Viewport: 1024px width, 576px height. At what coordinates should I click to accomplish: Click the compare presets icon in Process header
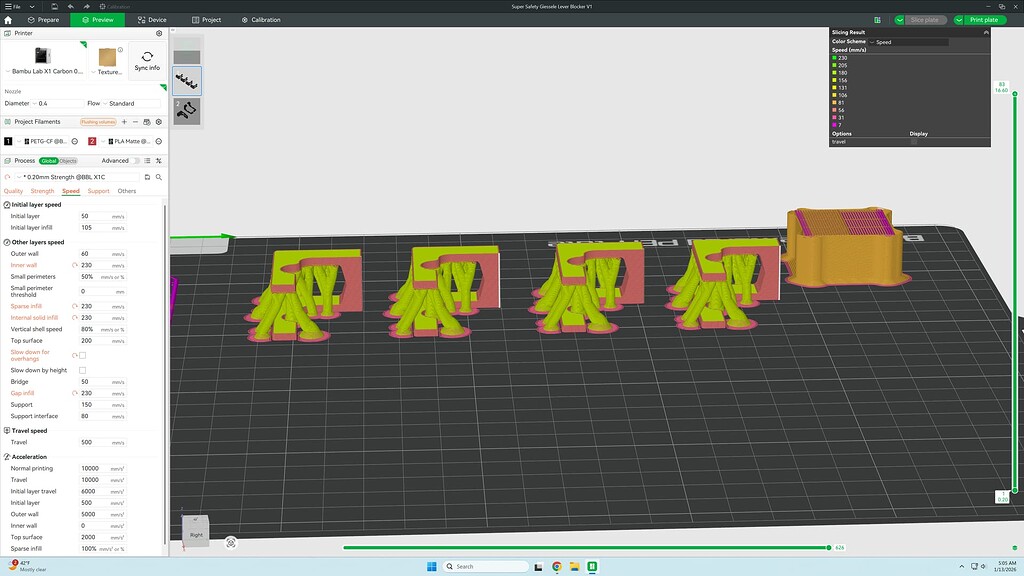(x=159, y=161)
